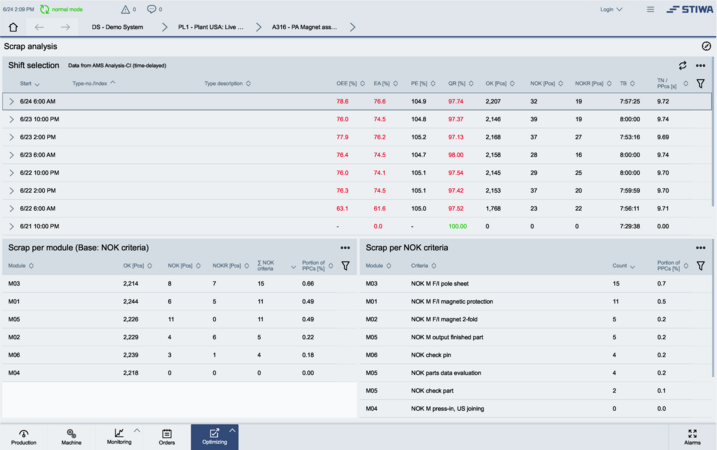The image size is (717, 450).
Task: Sort Scrap per module by Σ NOK criteria
Action: coord(277,266)
